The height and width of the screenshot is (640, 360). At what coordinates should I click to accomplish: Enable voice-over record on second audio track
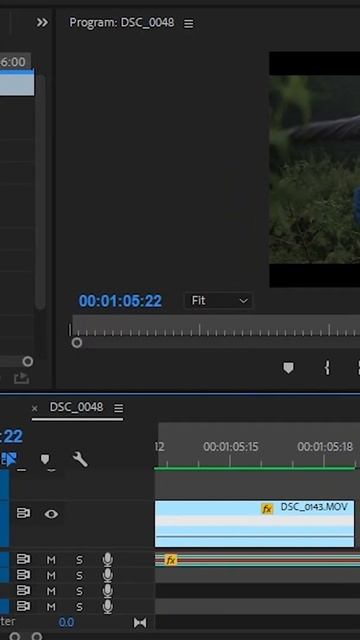point(108,576)
